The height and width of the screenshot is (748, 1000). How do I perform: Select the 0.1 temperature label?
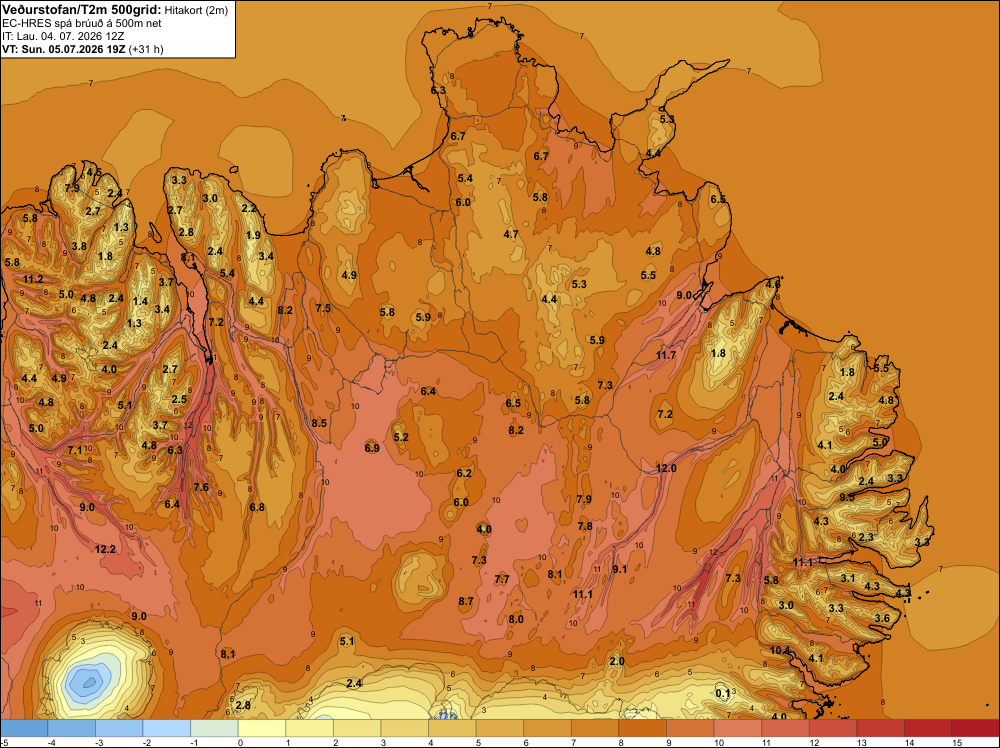pyautogui.click(x=723, y=693)
